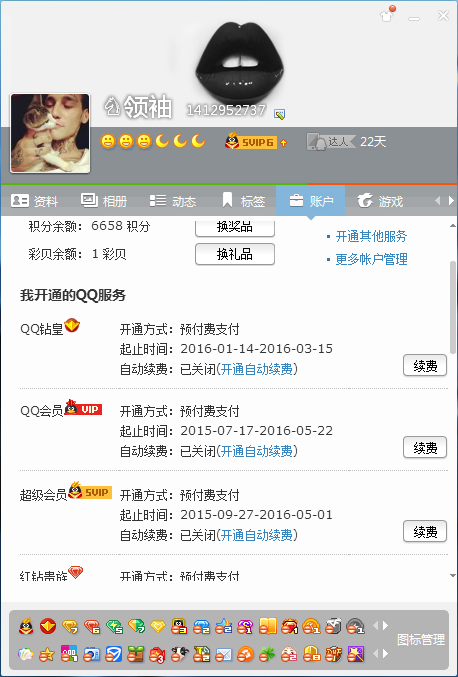Show next tabs with right tab arrow
The width and height of the screenshot is (458, 677).
451,200
